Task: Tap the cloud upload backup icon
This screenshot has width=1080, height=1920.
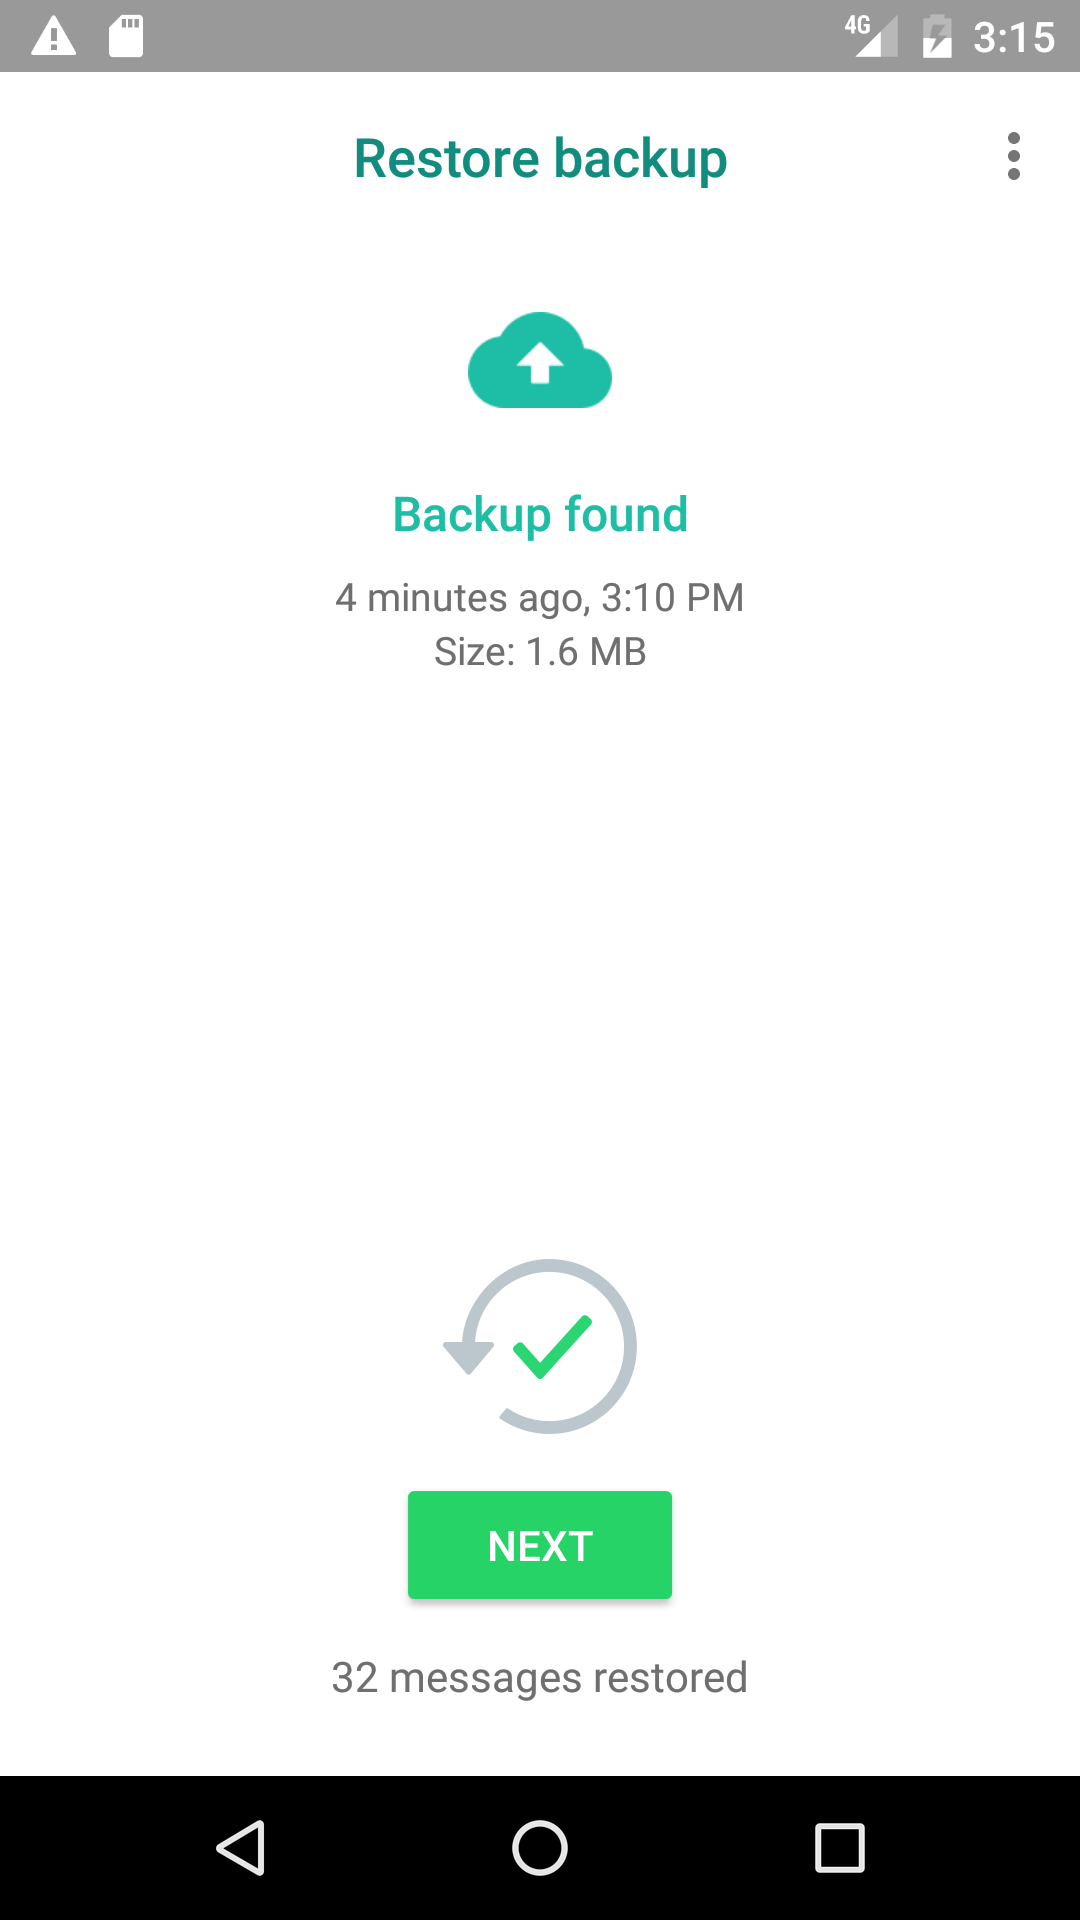Action: [x=540, y=360]
